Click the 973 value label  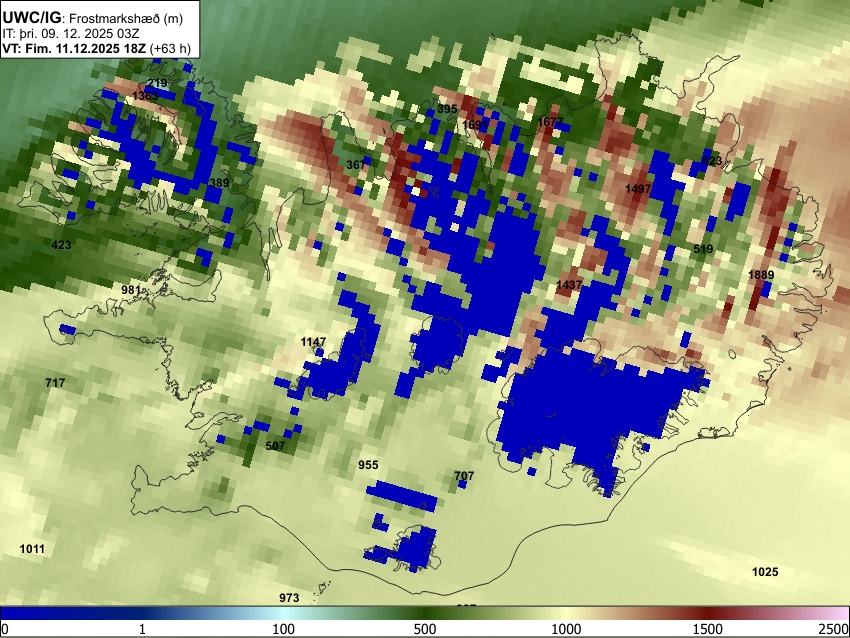tap(289, 598)
